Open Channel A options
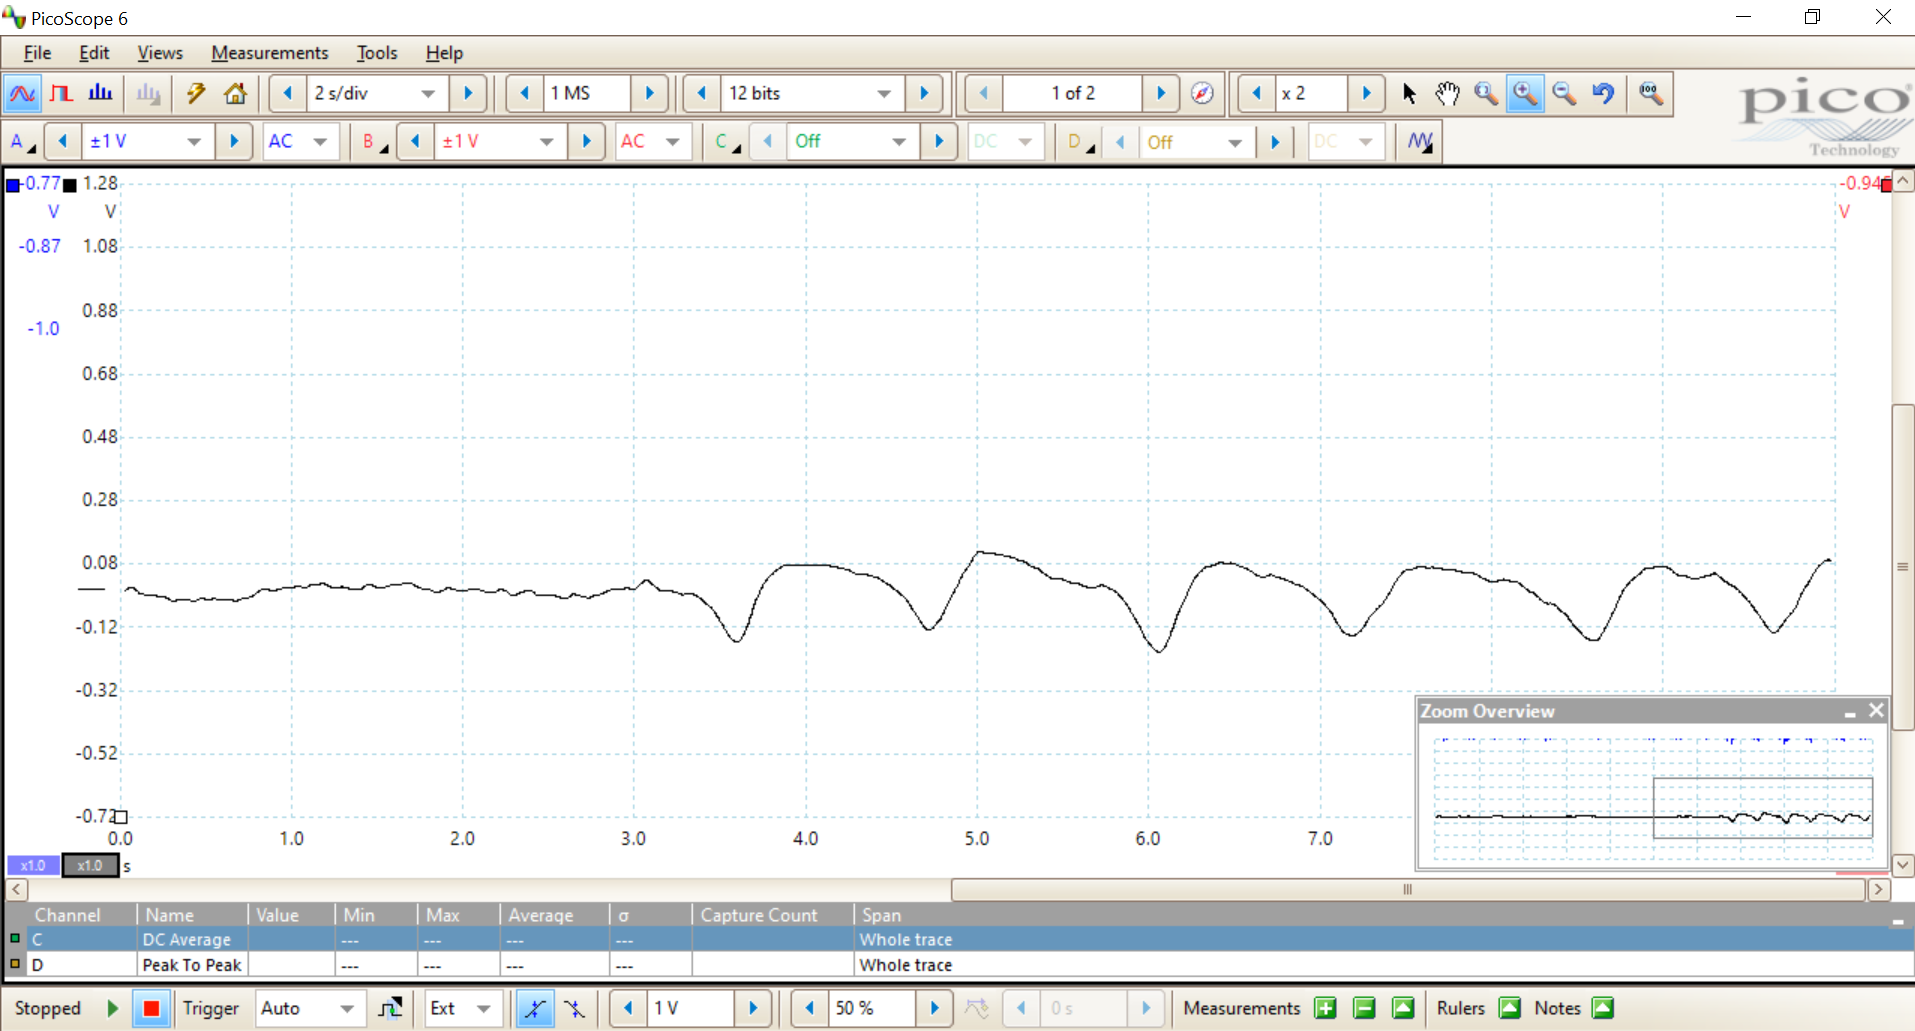 tap(22, 142)
